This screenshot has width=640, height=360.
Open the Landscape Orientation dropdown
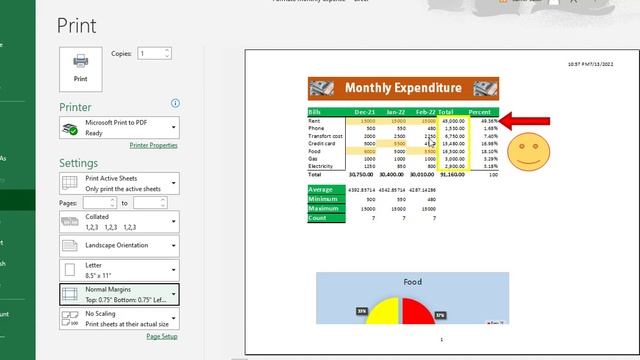119,246
